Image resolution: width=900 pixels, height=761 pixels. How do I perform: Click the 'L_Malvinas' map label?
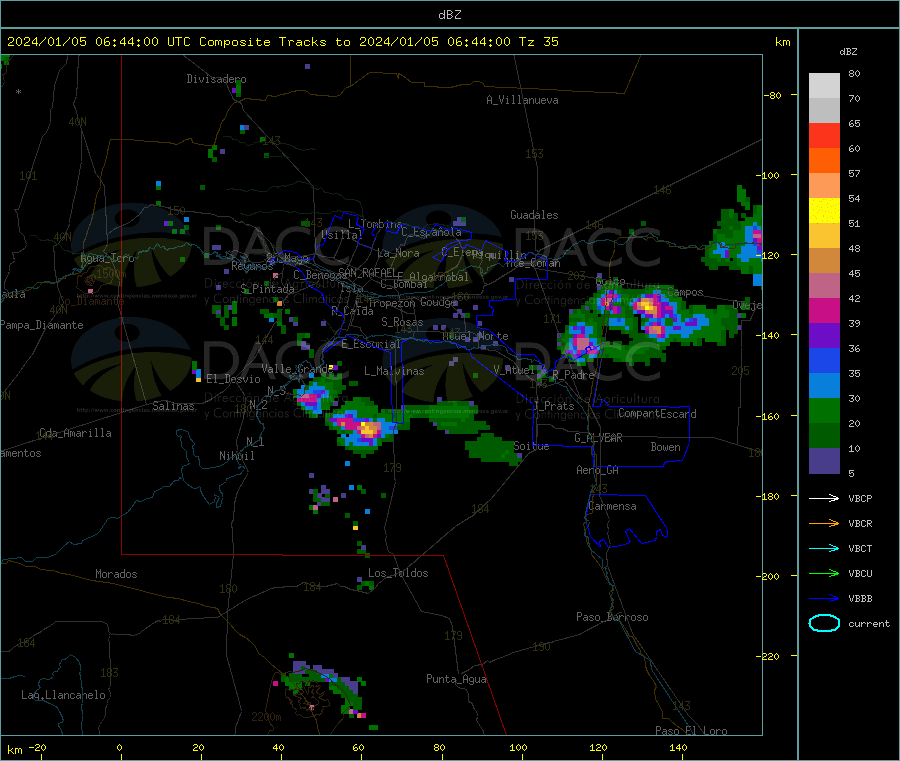[x=394, y=371]
